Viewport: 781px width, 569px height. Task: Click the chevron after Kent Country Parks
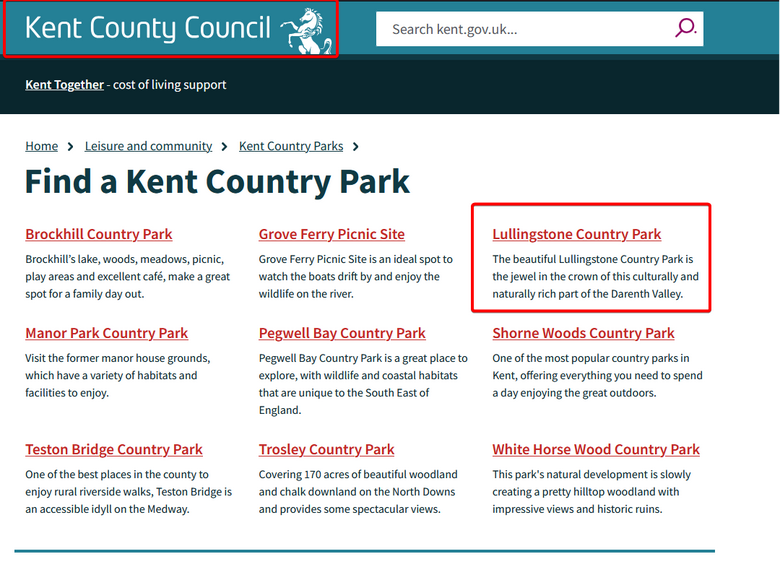(356, 146)
